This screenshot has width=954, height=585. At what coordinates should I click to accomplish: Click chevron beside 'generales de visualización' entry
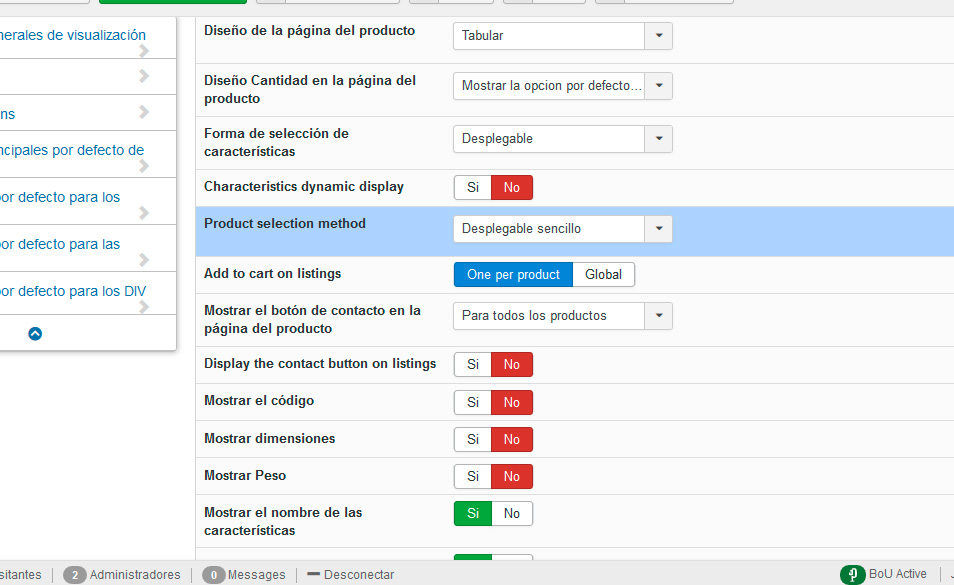144,51
